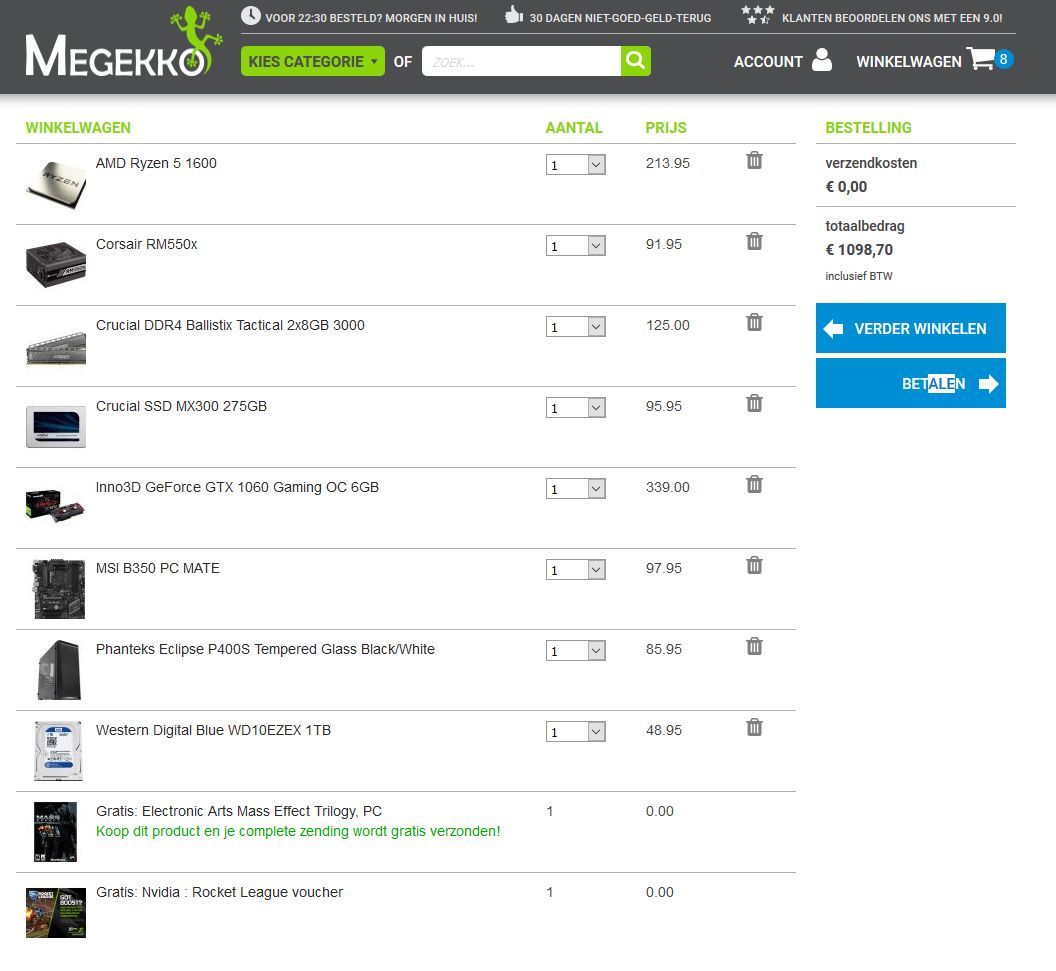
Task: Click the Western Digital hard drive thumbnail
Action: 58,751
